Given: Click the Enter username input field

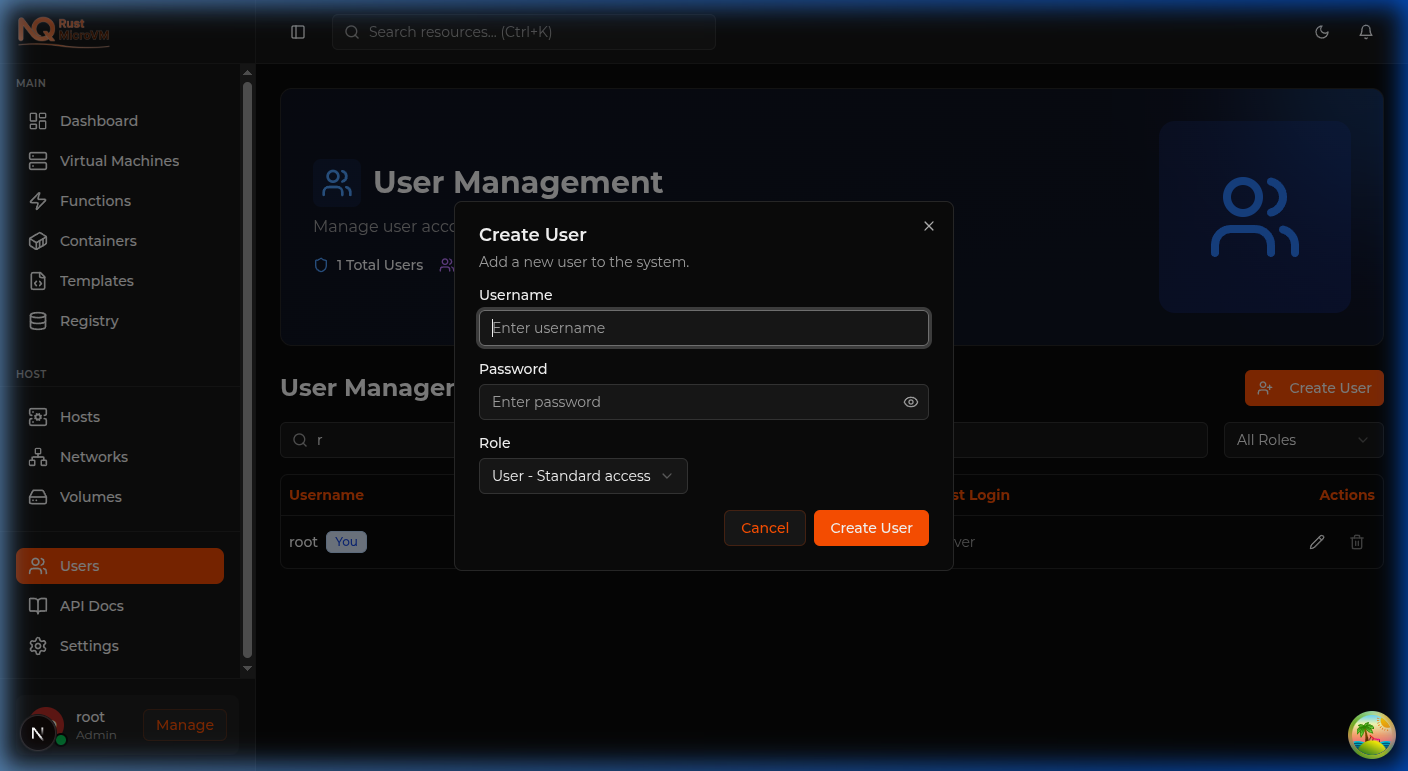Looking at the screenshot, I should pyautogui.click(x=703, y=327).
